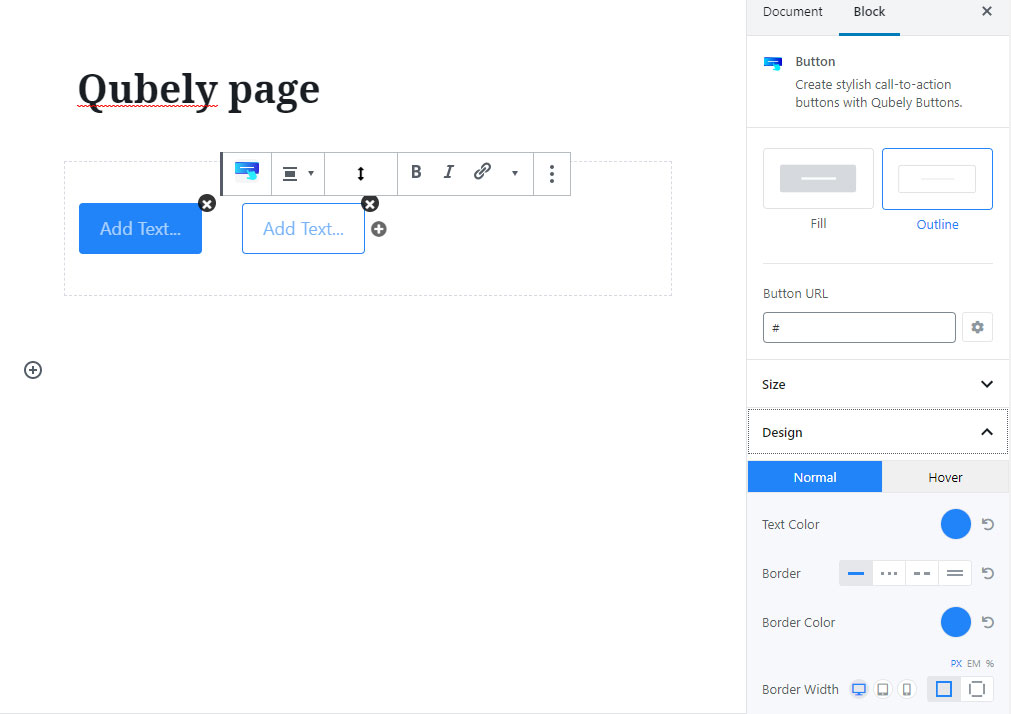Reset the Border Color
This screenshot has width=1011, height=714.
pyautogui.click(x=987, y=622)
